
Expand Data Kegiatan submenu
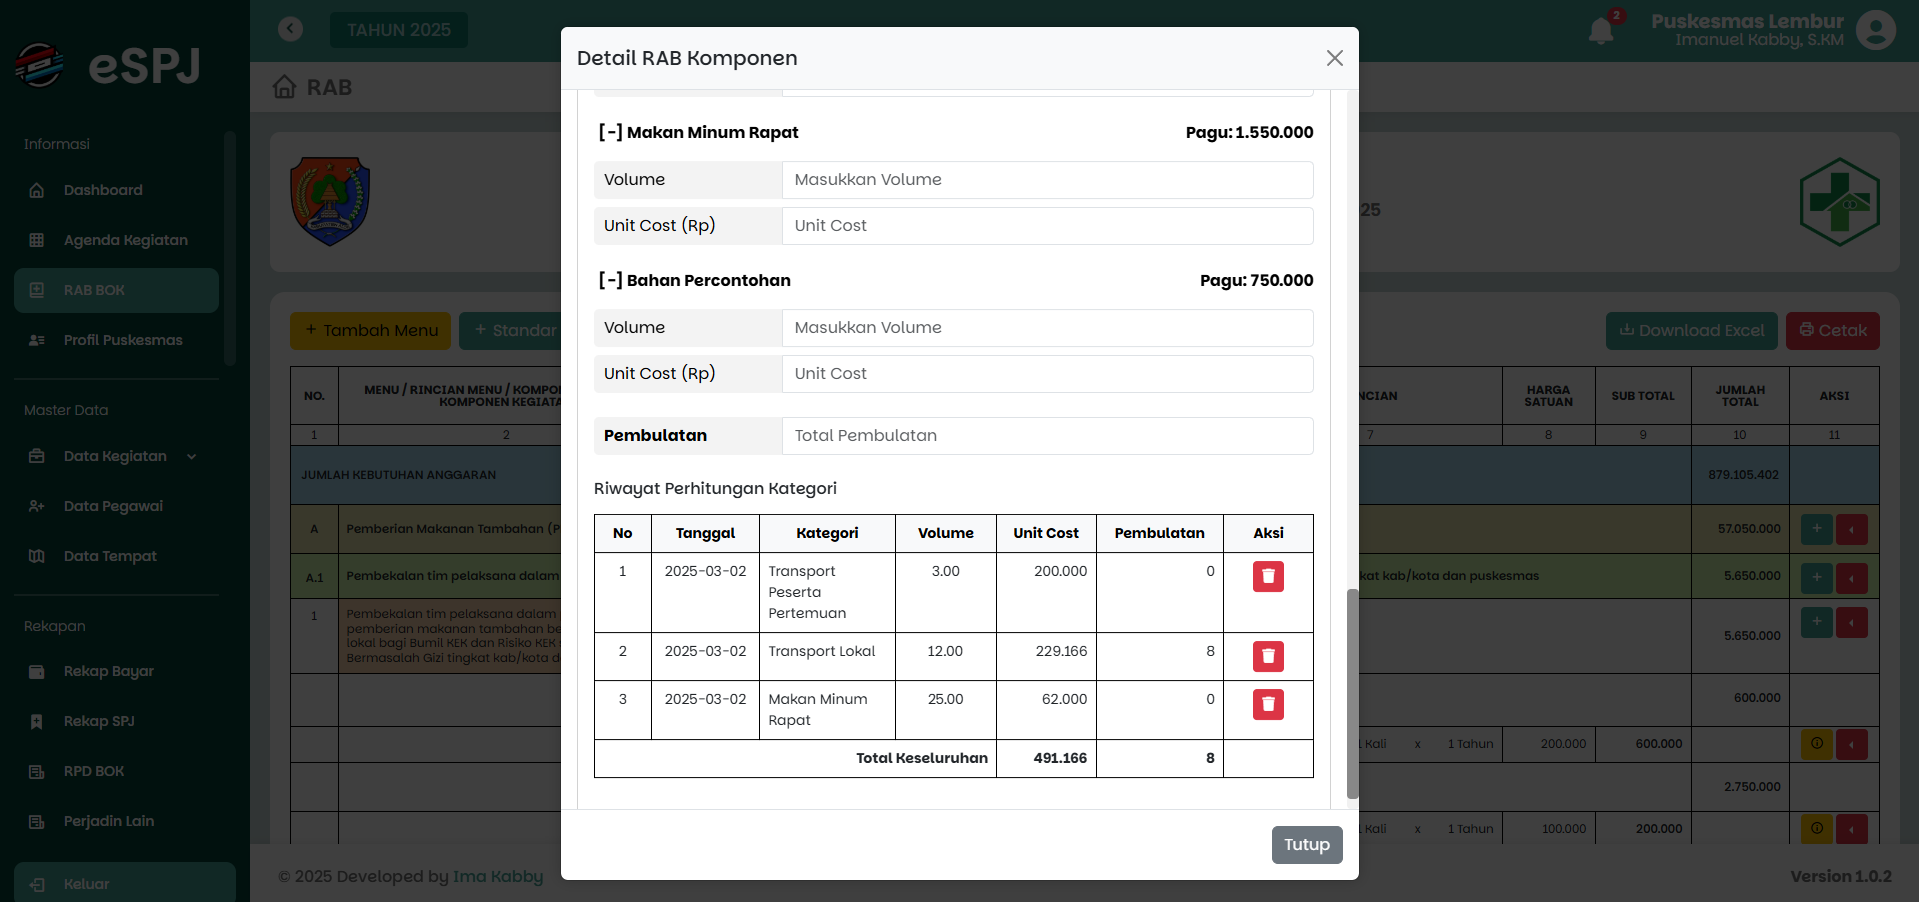pos(116,456)
